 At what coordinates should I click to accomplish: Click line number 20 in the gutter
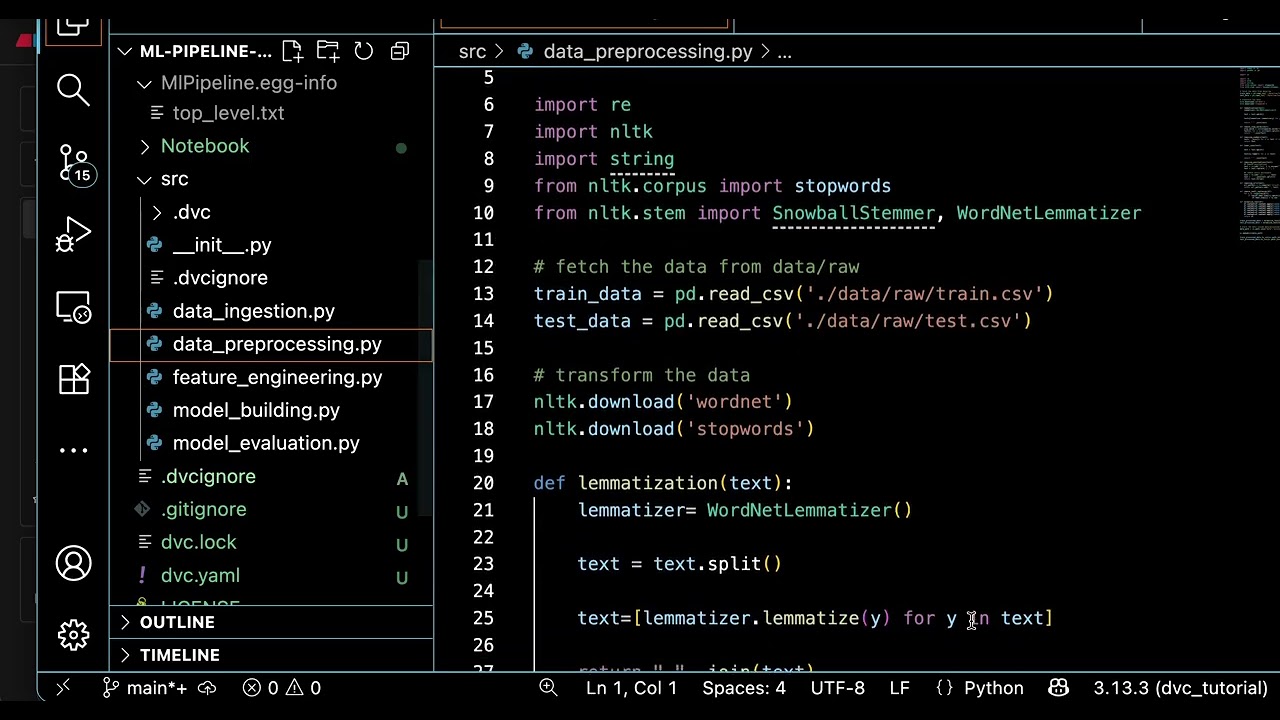pyautogui.click(x=483, y=483)
